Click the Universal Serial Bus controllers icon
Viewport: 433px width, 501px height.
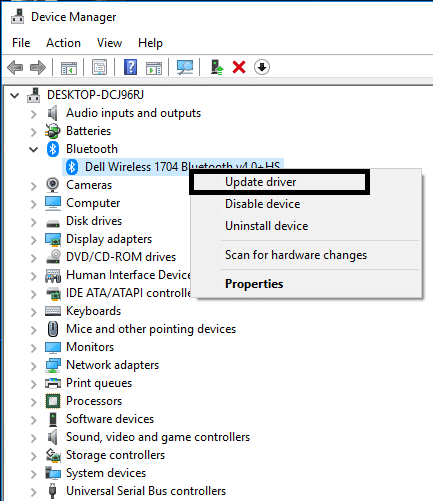[53, 491]
